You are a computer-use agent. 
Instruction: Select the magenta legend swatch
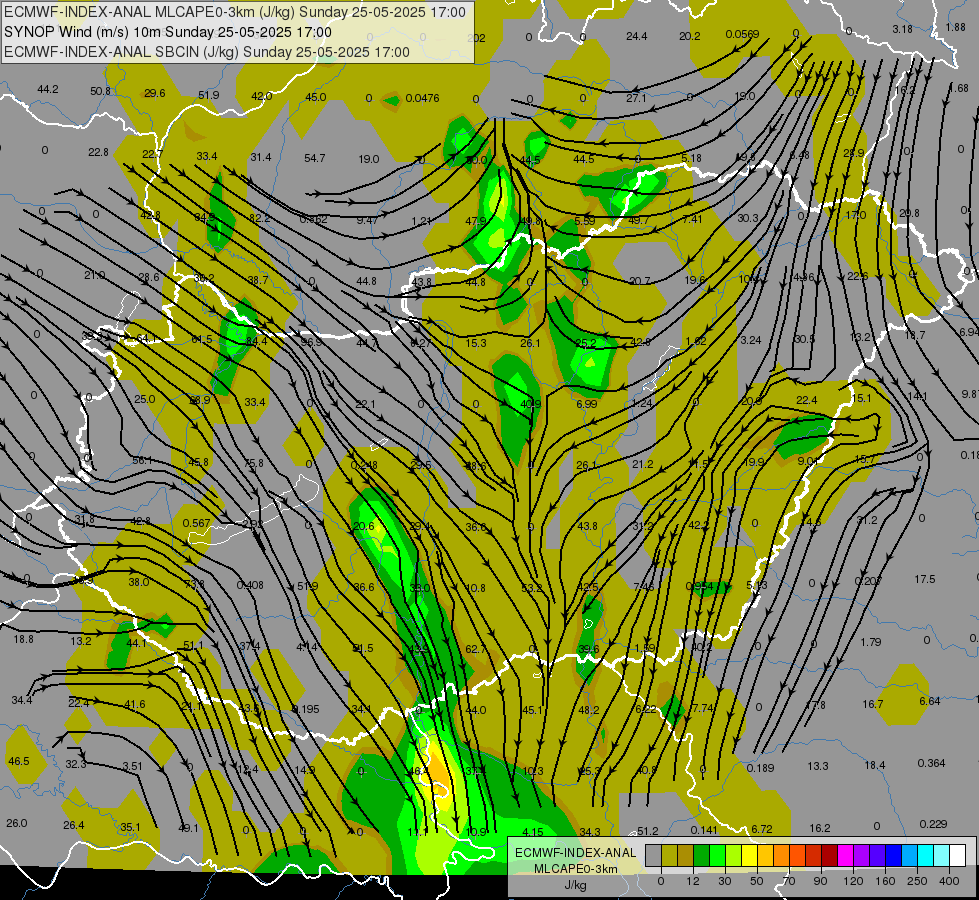coord(845,855)
